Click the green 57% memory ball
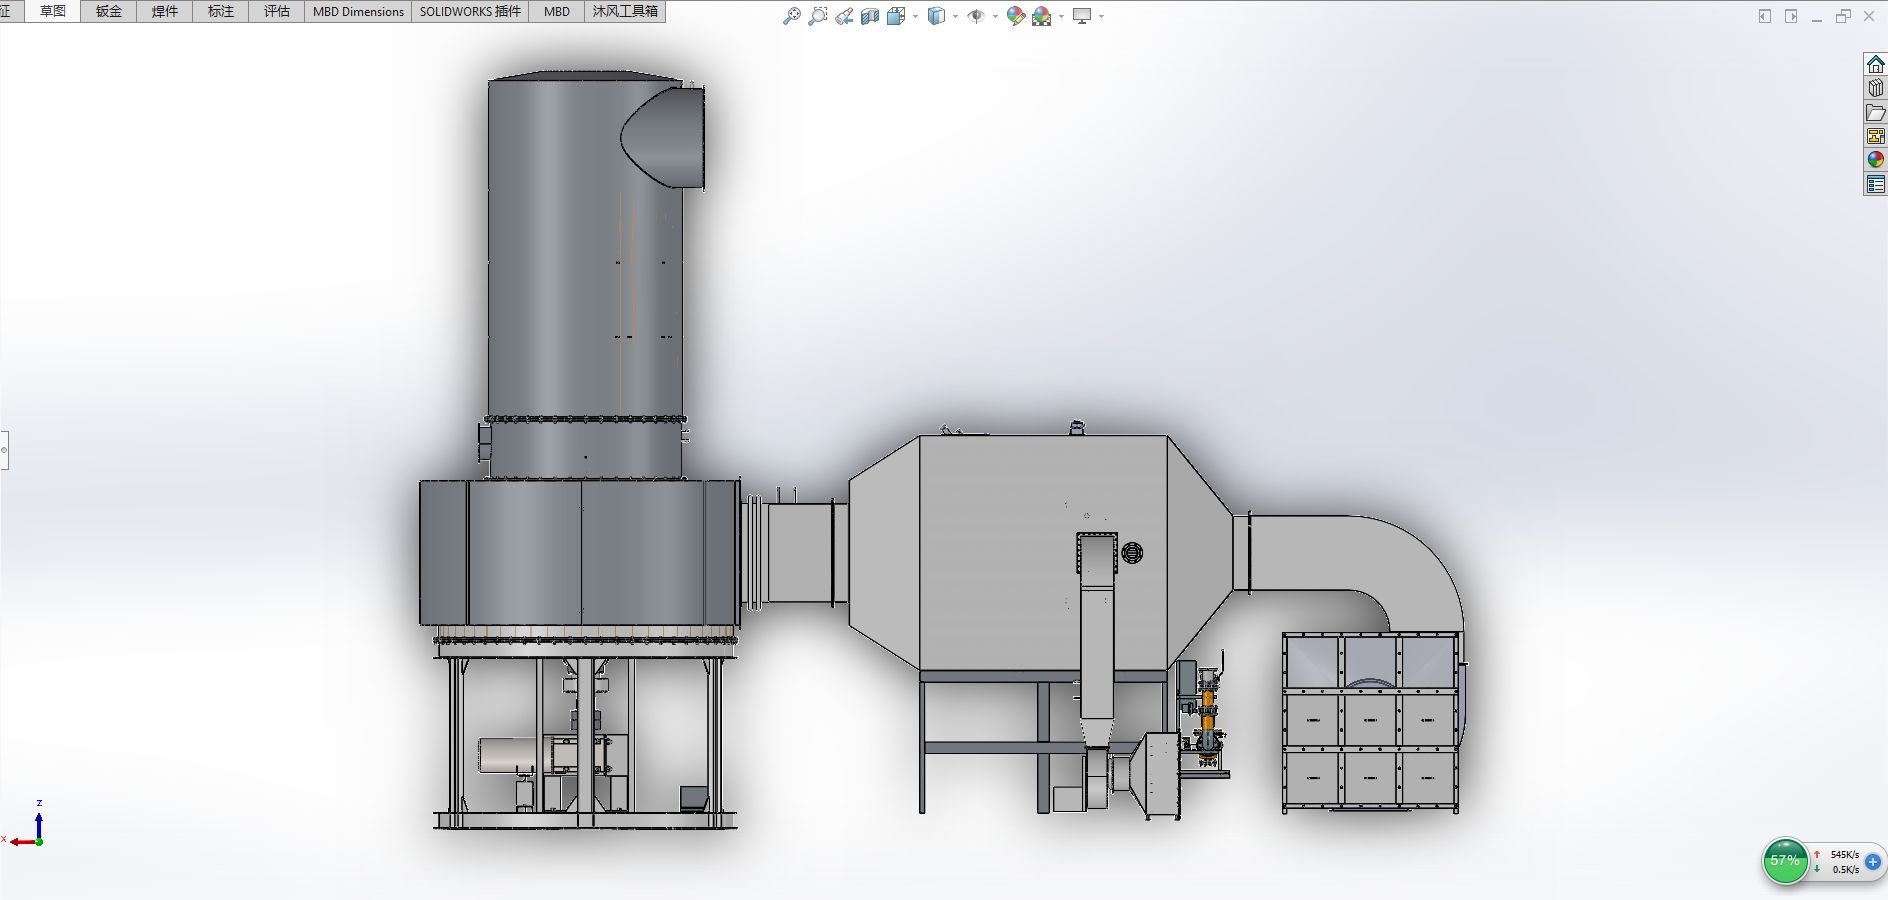 (x=1784, y=861)
